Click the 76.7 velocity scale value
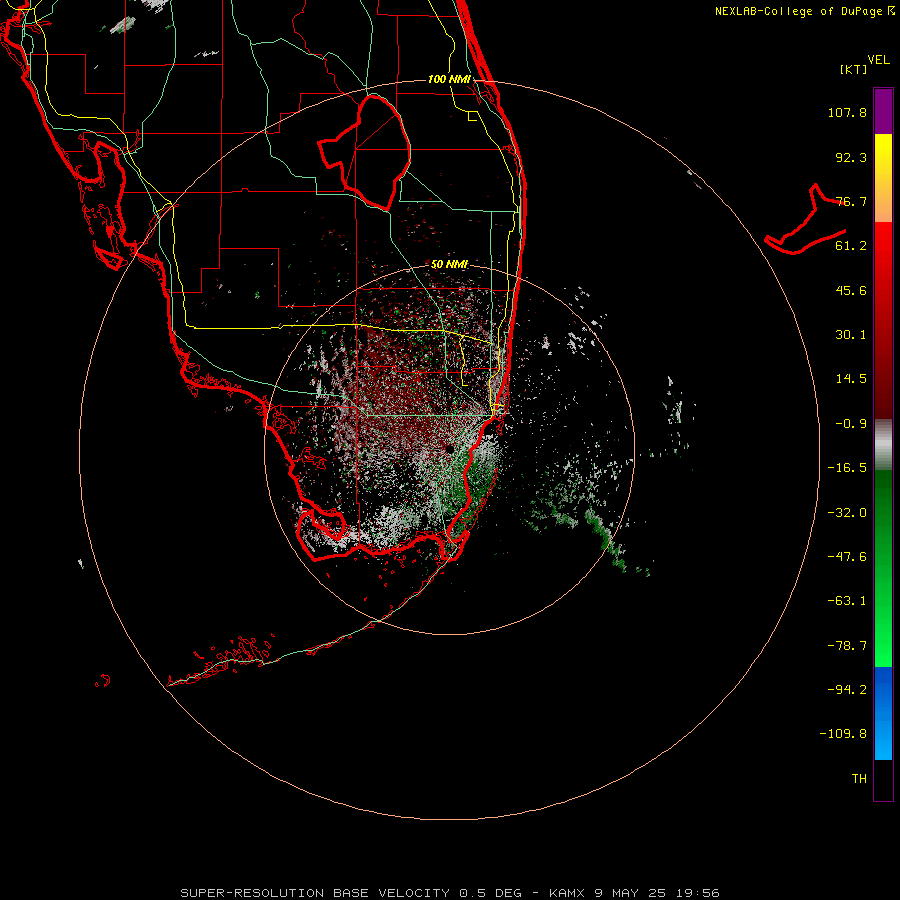Image resolution: width=900 pixels, height=900 pixels. point(851,201)
